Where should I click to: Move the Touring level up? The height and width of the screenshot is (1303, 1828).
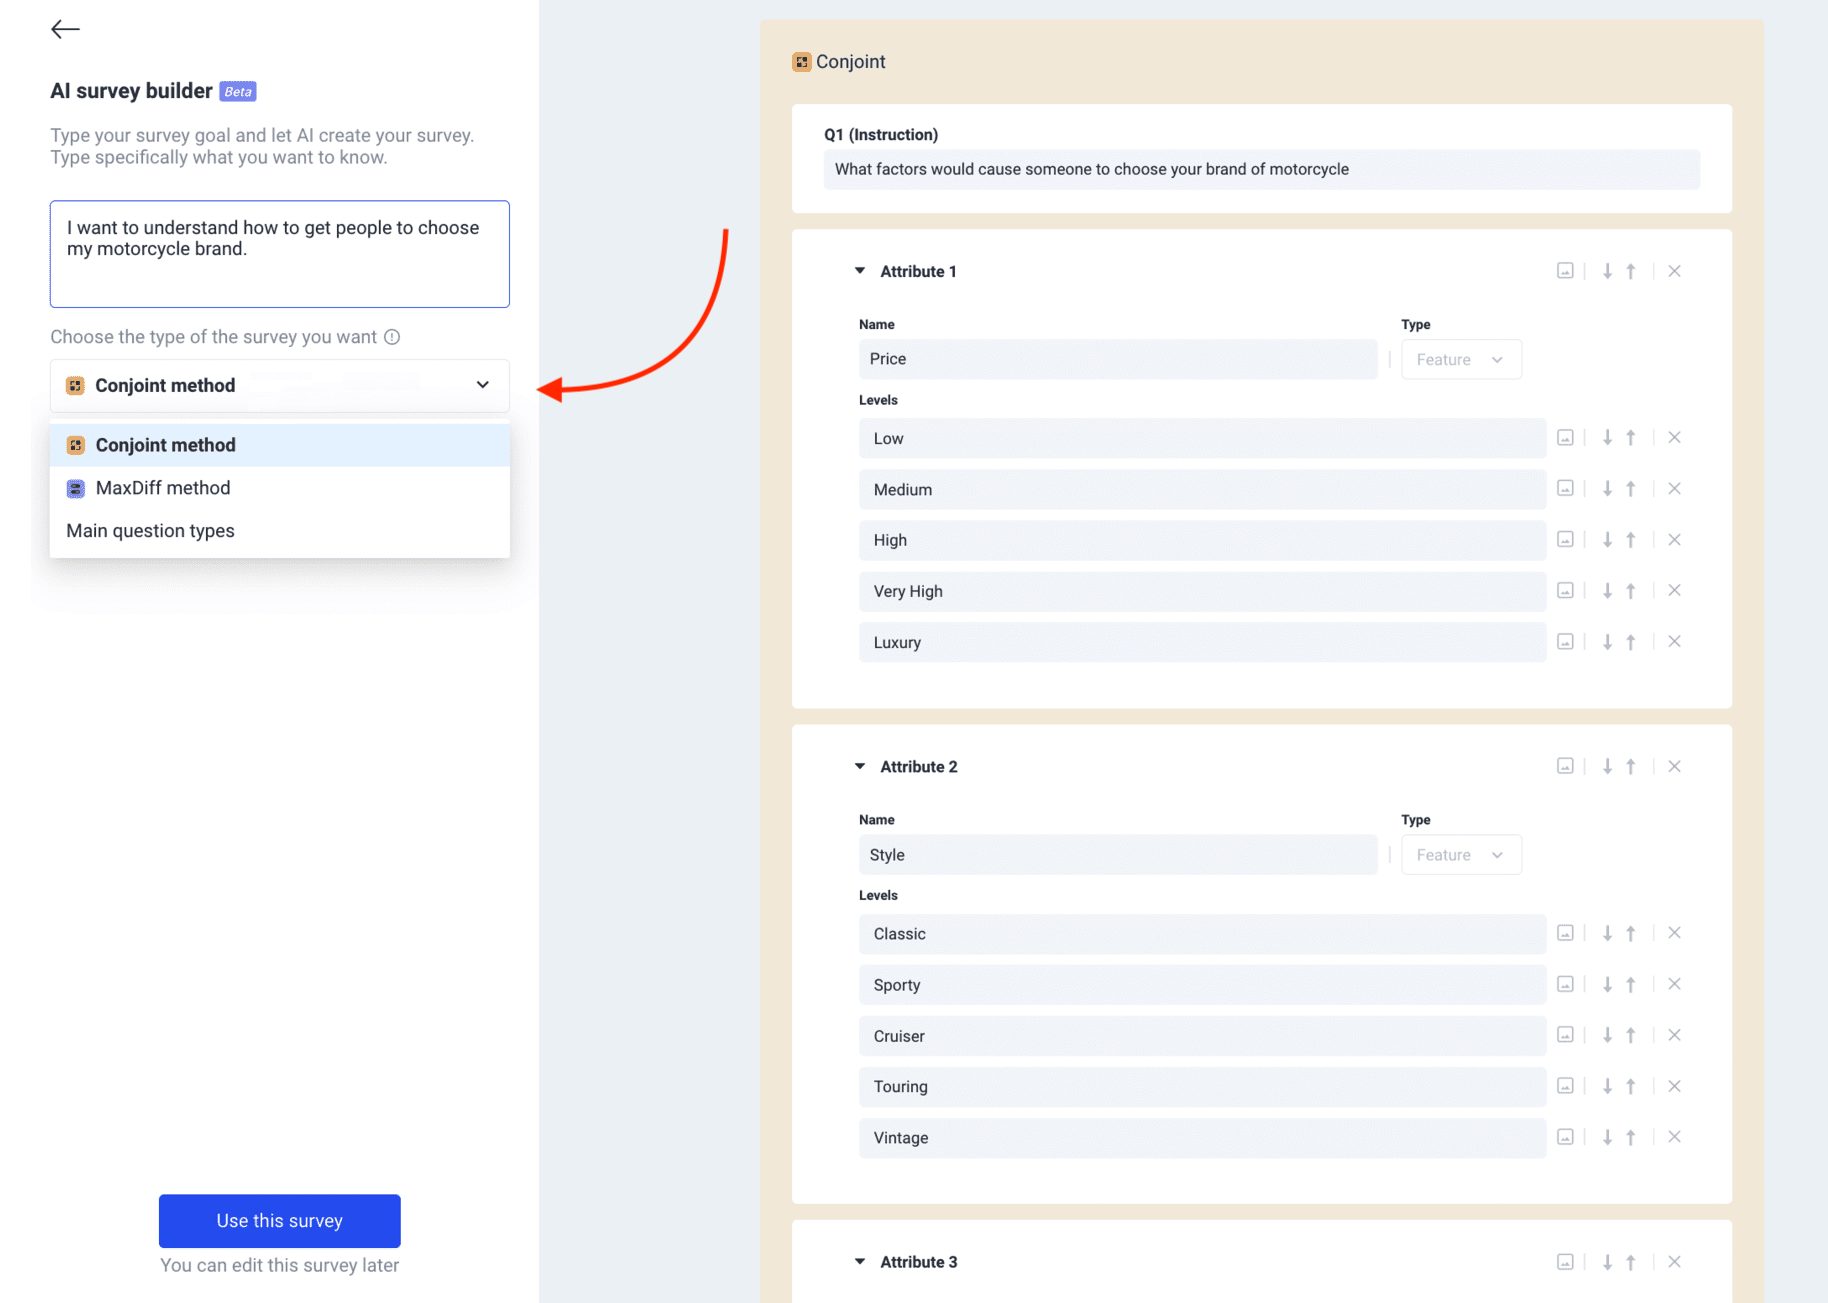tap(1630, 1086)
